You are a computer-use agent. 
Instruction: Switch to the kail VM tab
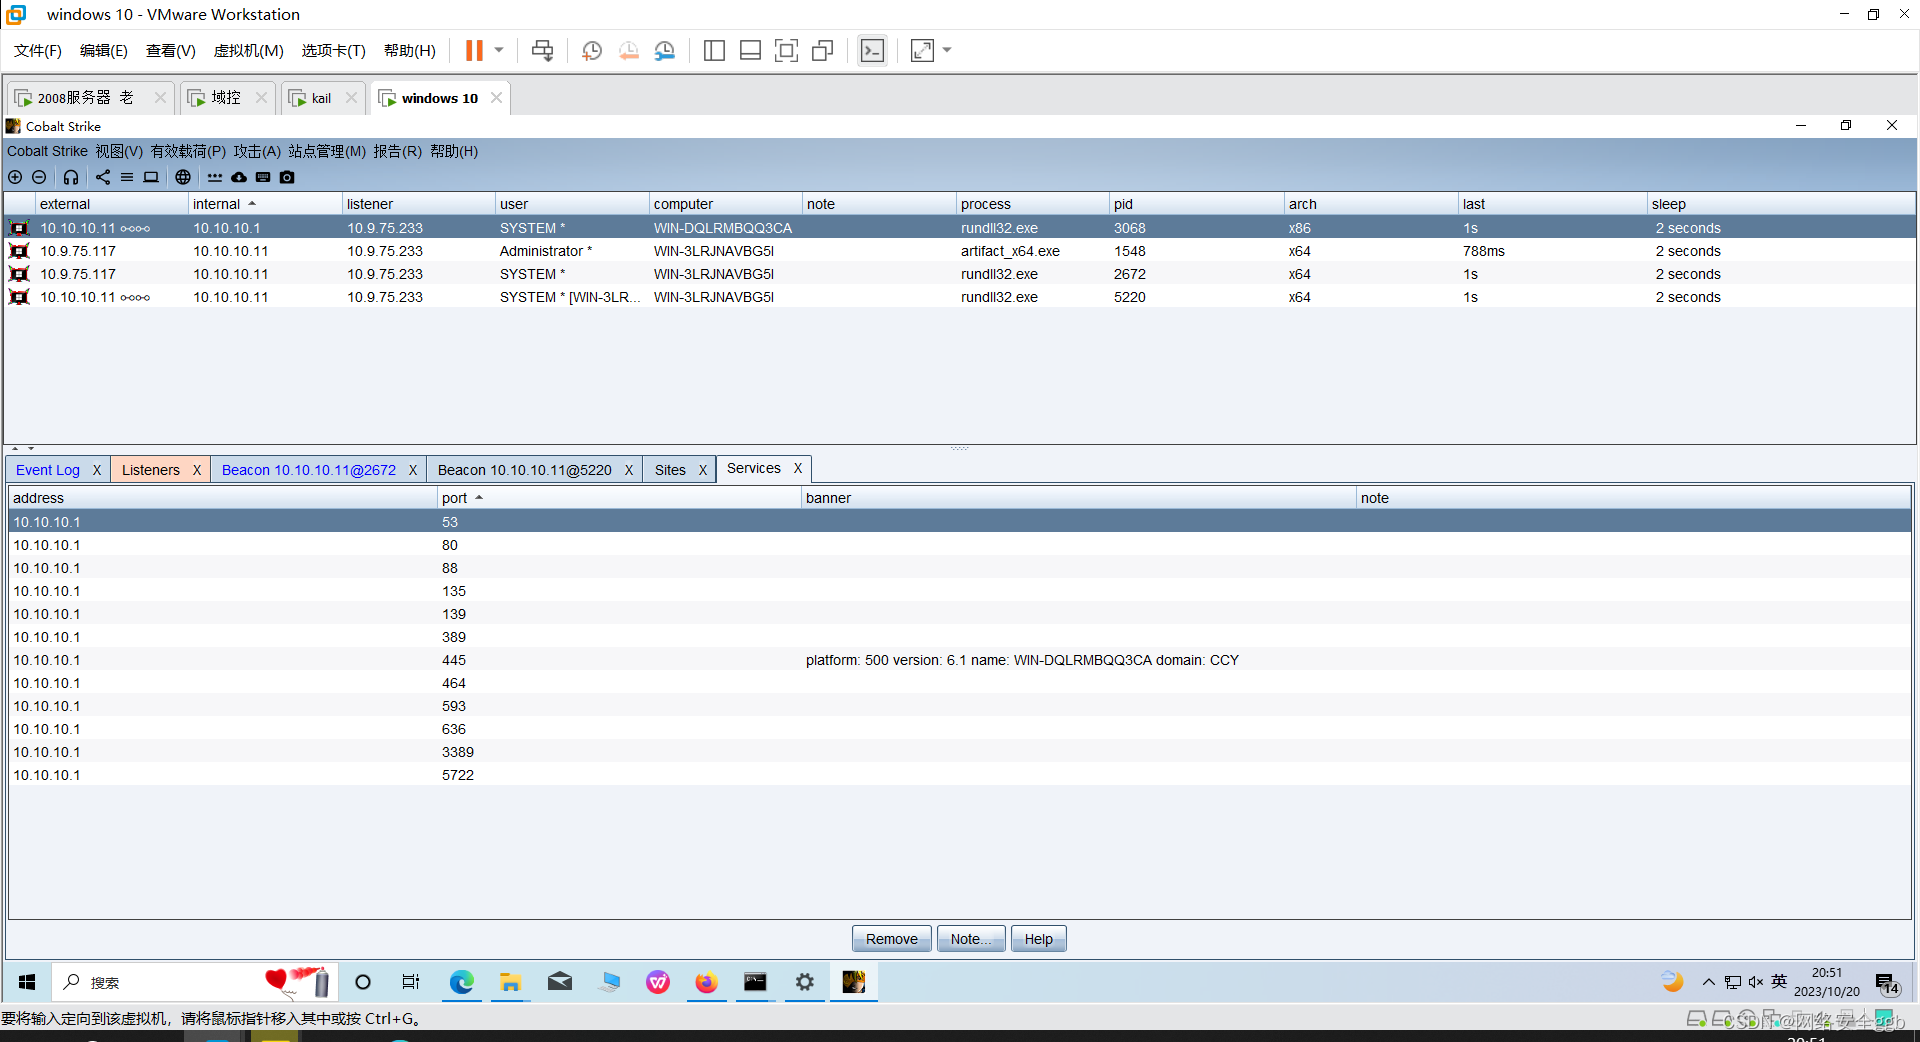click(321, 98)
